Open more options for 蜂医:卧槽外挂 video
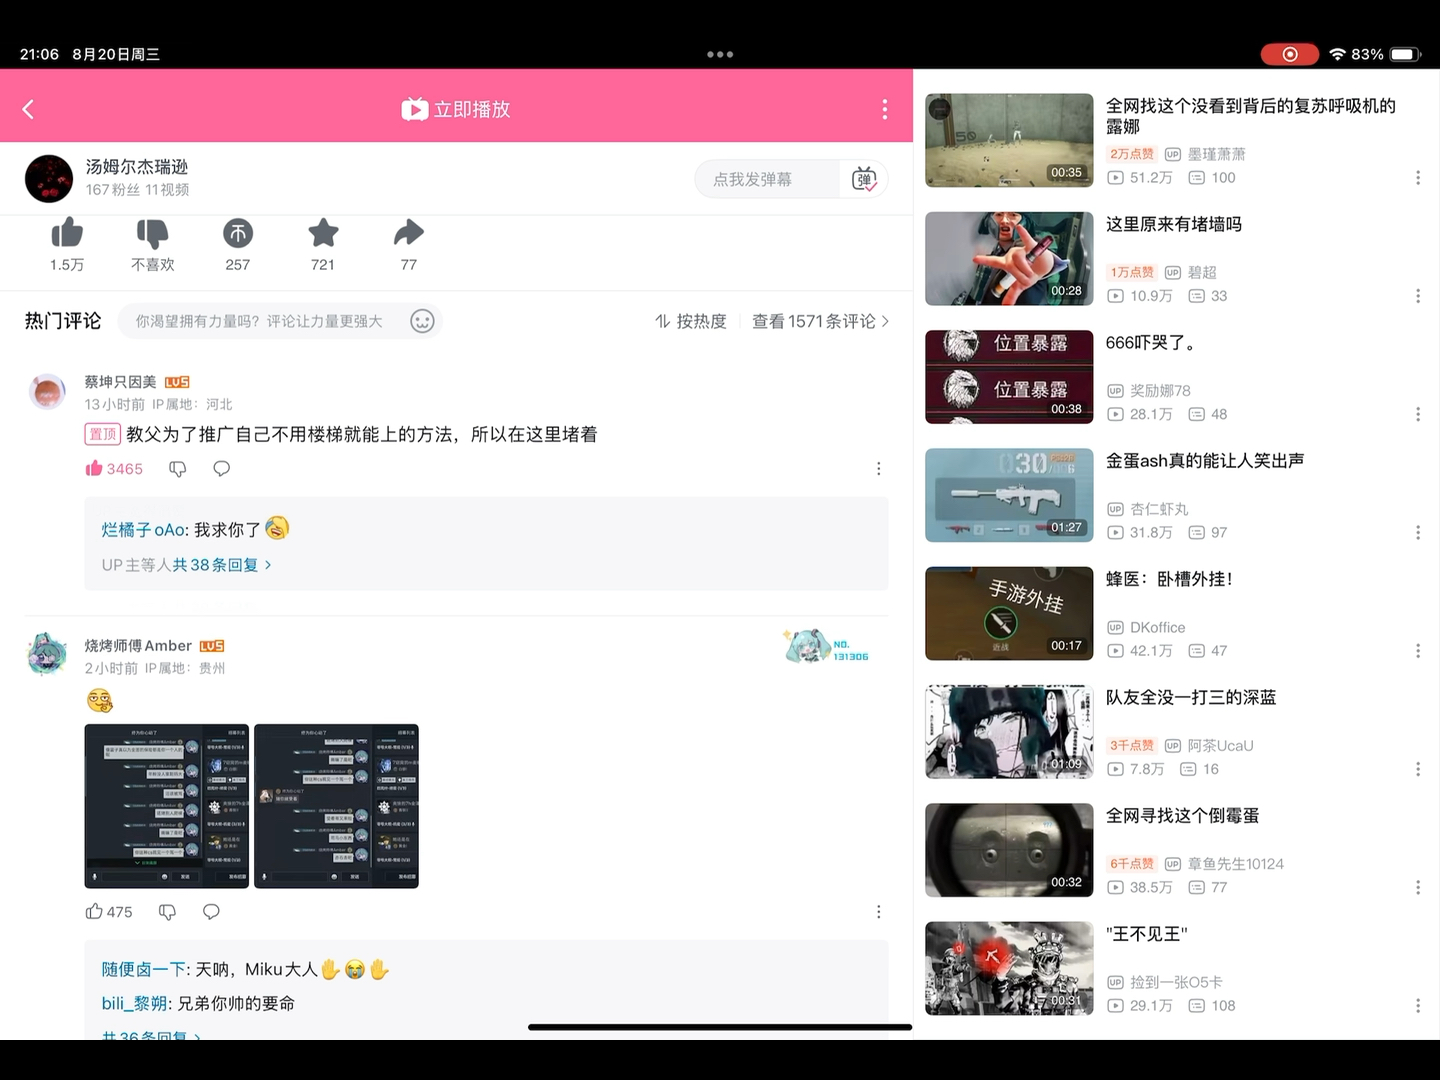1440x1080 pixels. (x=1417, y=651)
